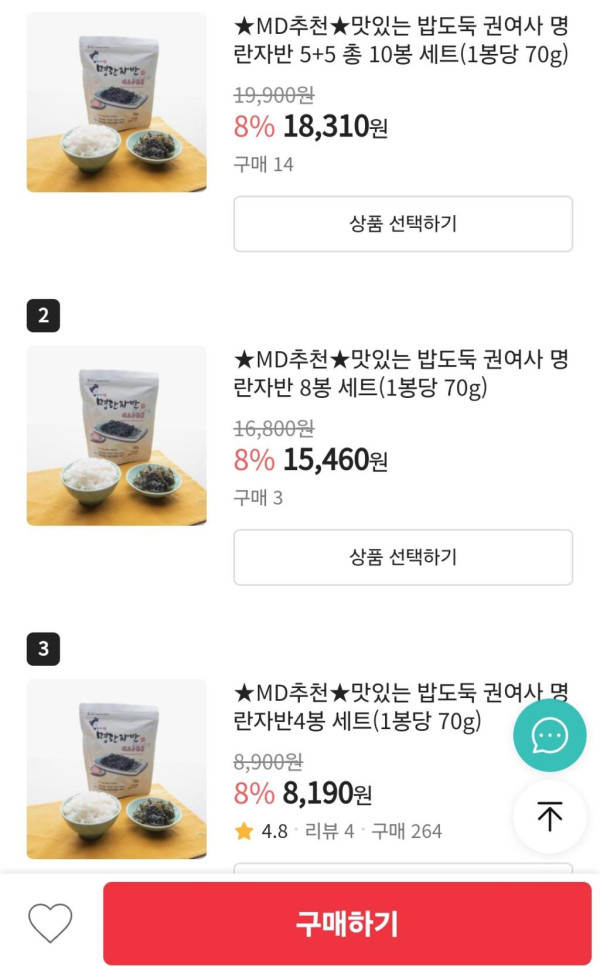This screenshot has height=967, width=600.
Task: Tap the scroll-to-top arrow icon
Action: (549, 816)
